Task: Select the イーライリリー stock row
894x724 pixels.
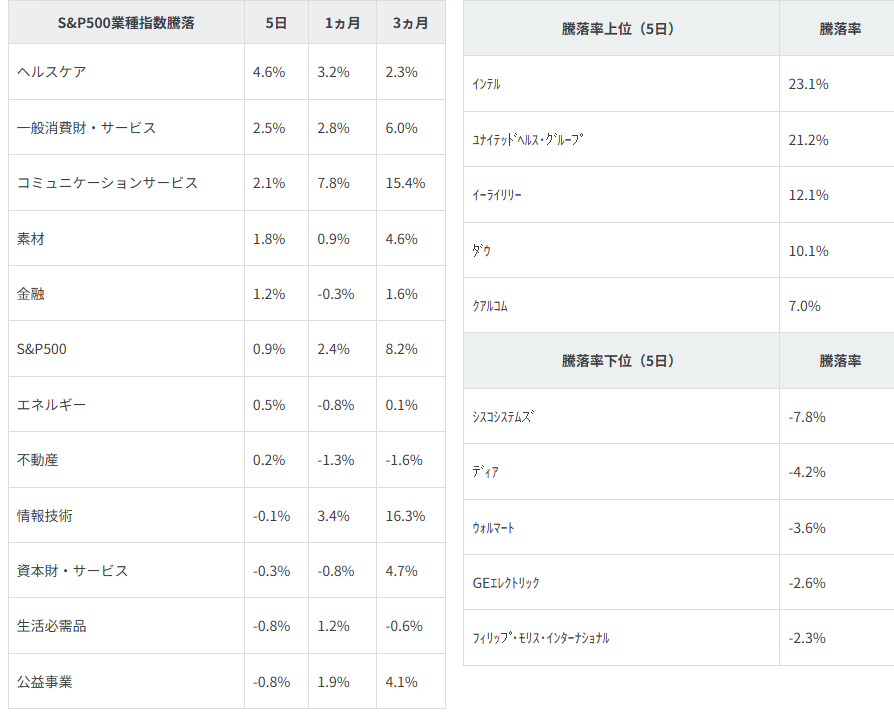Action: (x=497, y=195)
